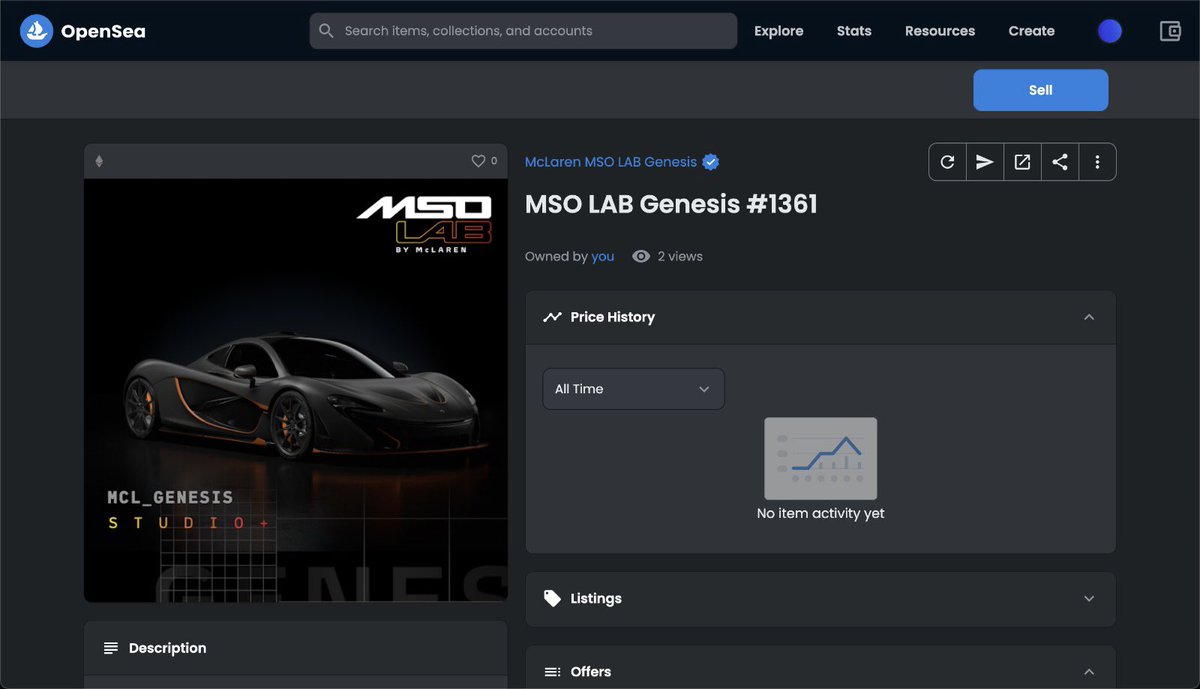Viewport: 1200px width, 689px height.
Task: Open the Explore menu
Action: coord(779,31)
